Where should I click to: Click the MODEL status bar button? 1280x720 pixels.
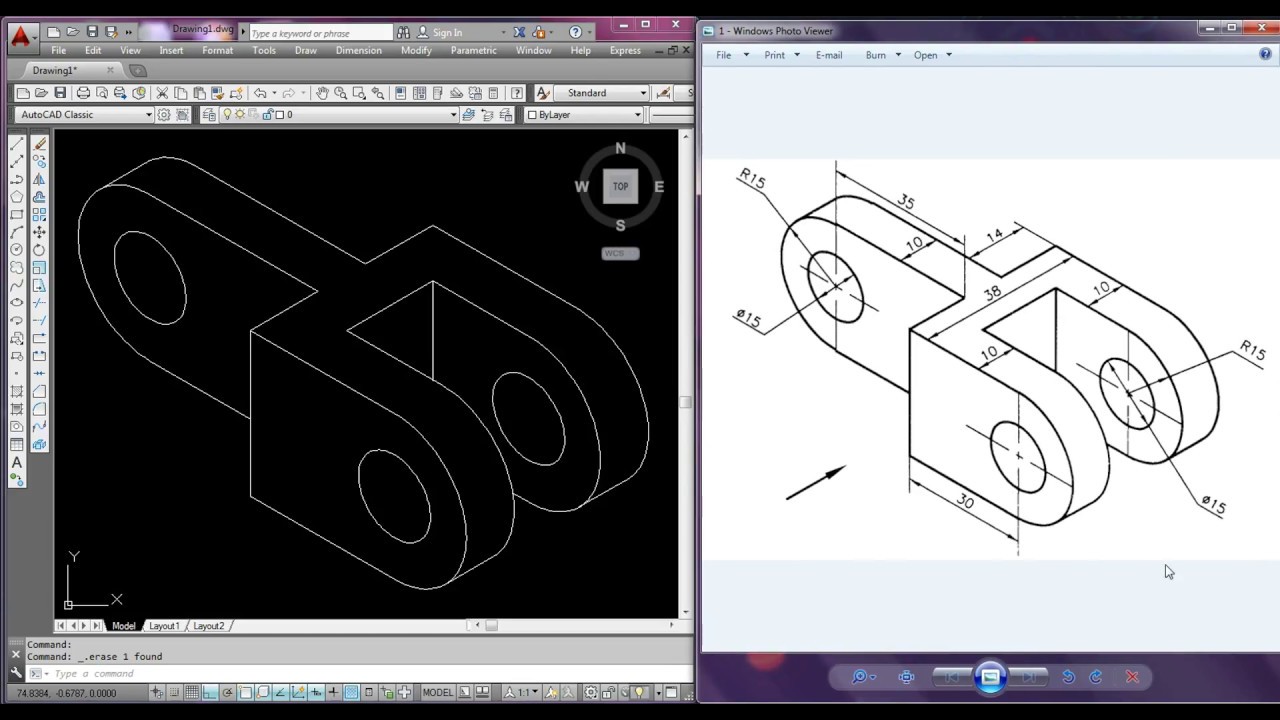tap(437, 692)
